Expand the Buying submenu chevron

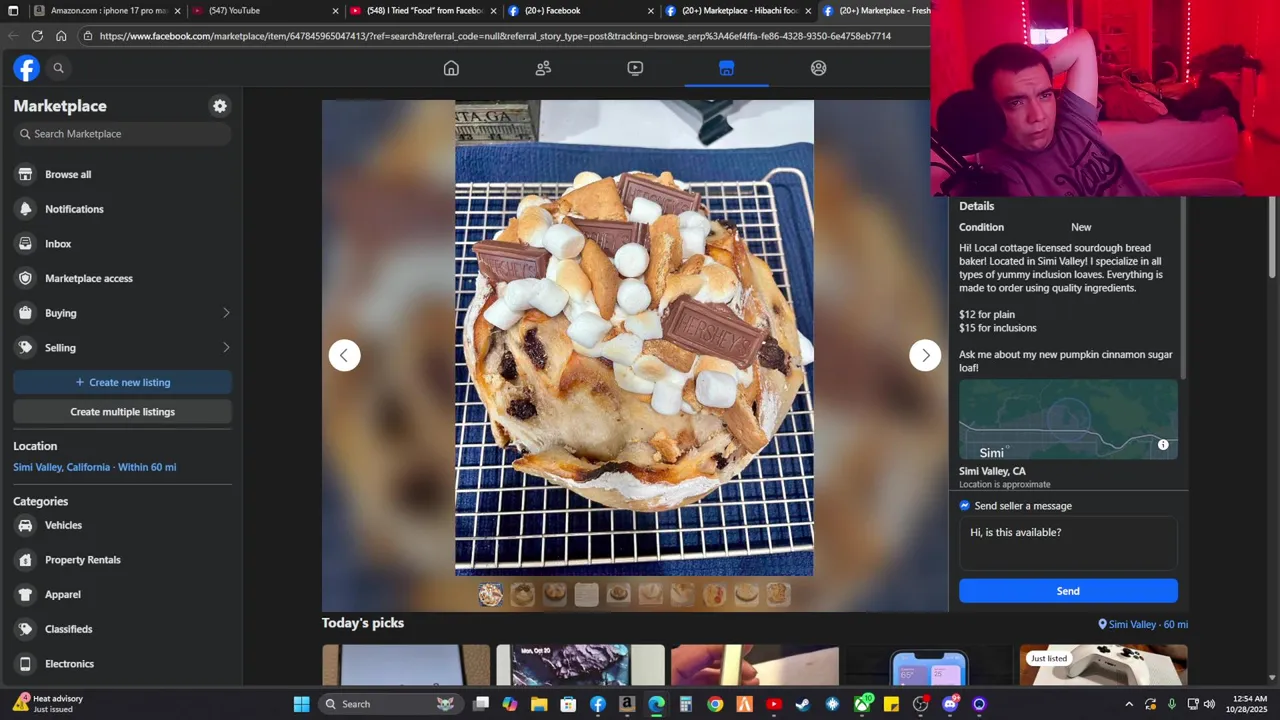coord(226,313)
